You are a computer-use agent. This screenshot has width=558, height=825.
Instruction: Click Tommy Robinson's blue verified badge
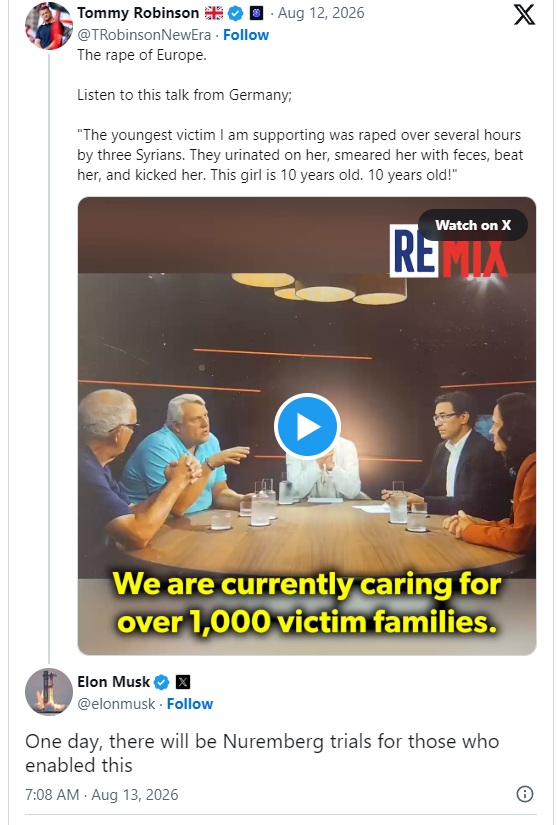[235, 13]
